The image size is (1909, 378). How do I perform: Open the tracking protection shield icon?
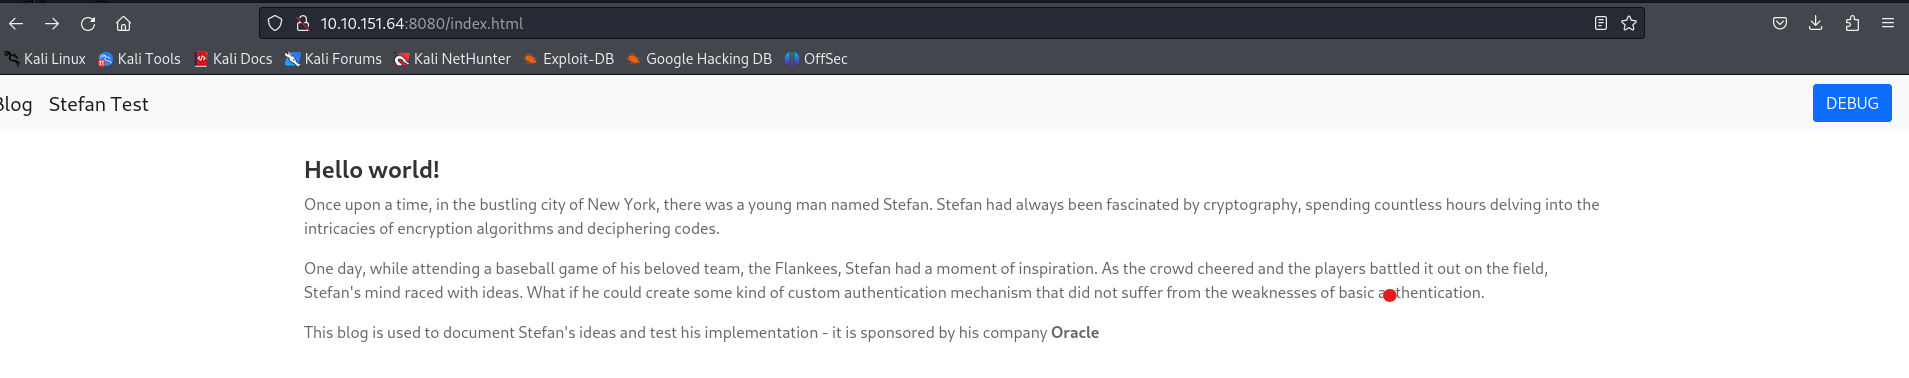click(x=275, y=23)
